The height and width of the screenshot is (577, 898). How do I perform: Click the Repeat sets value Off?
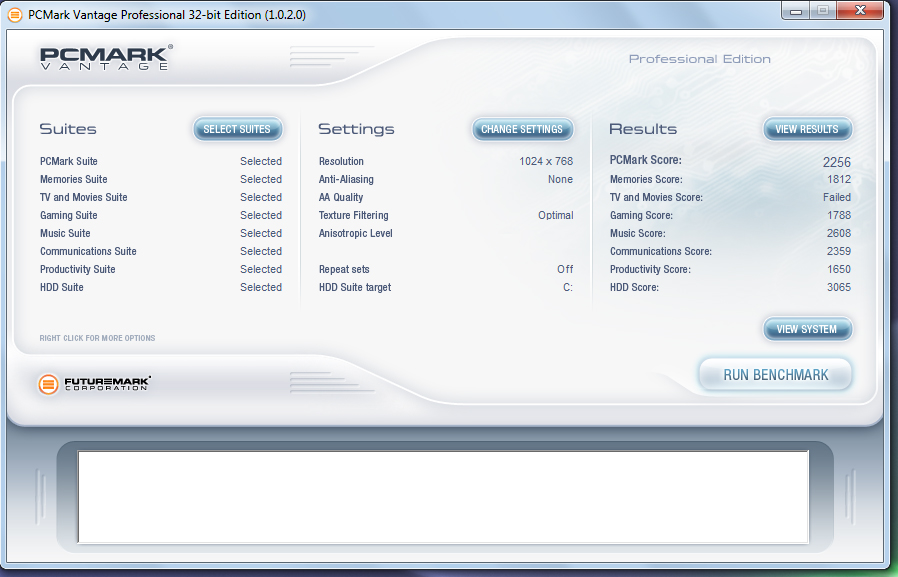click(x=565, y=269)
